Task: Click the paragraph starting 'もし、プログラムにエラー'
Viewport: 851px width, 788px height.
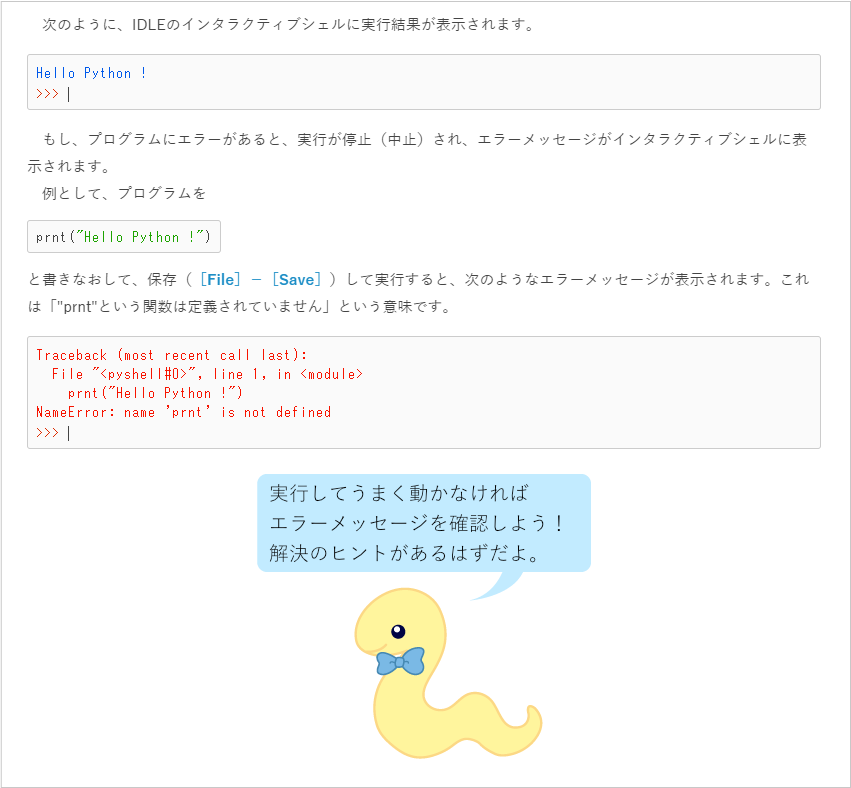Action: (x=417, y=152)
